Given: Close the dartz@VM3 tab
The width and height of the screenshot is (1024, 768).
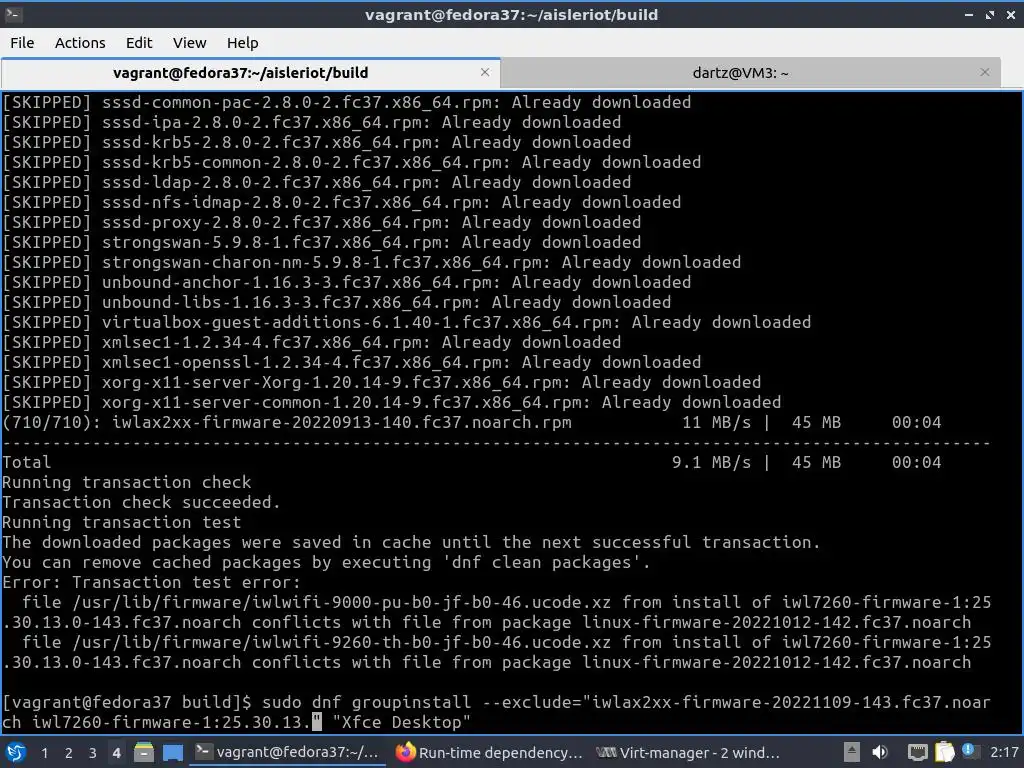Looking at the screenshot, I should [985, 72].
